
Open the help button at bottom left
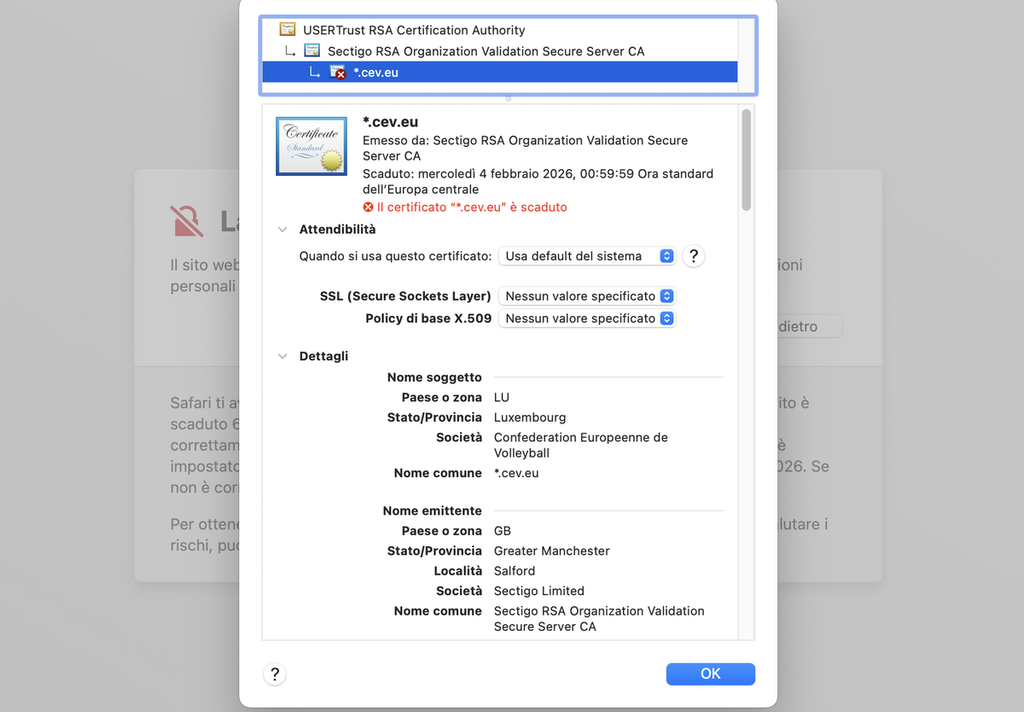275,674
